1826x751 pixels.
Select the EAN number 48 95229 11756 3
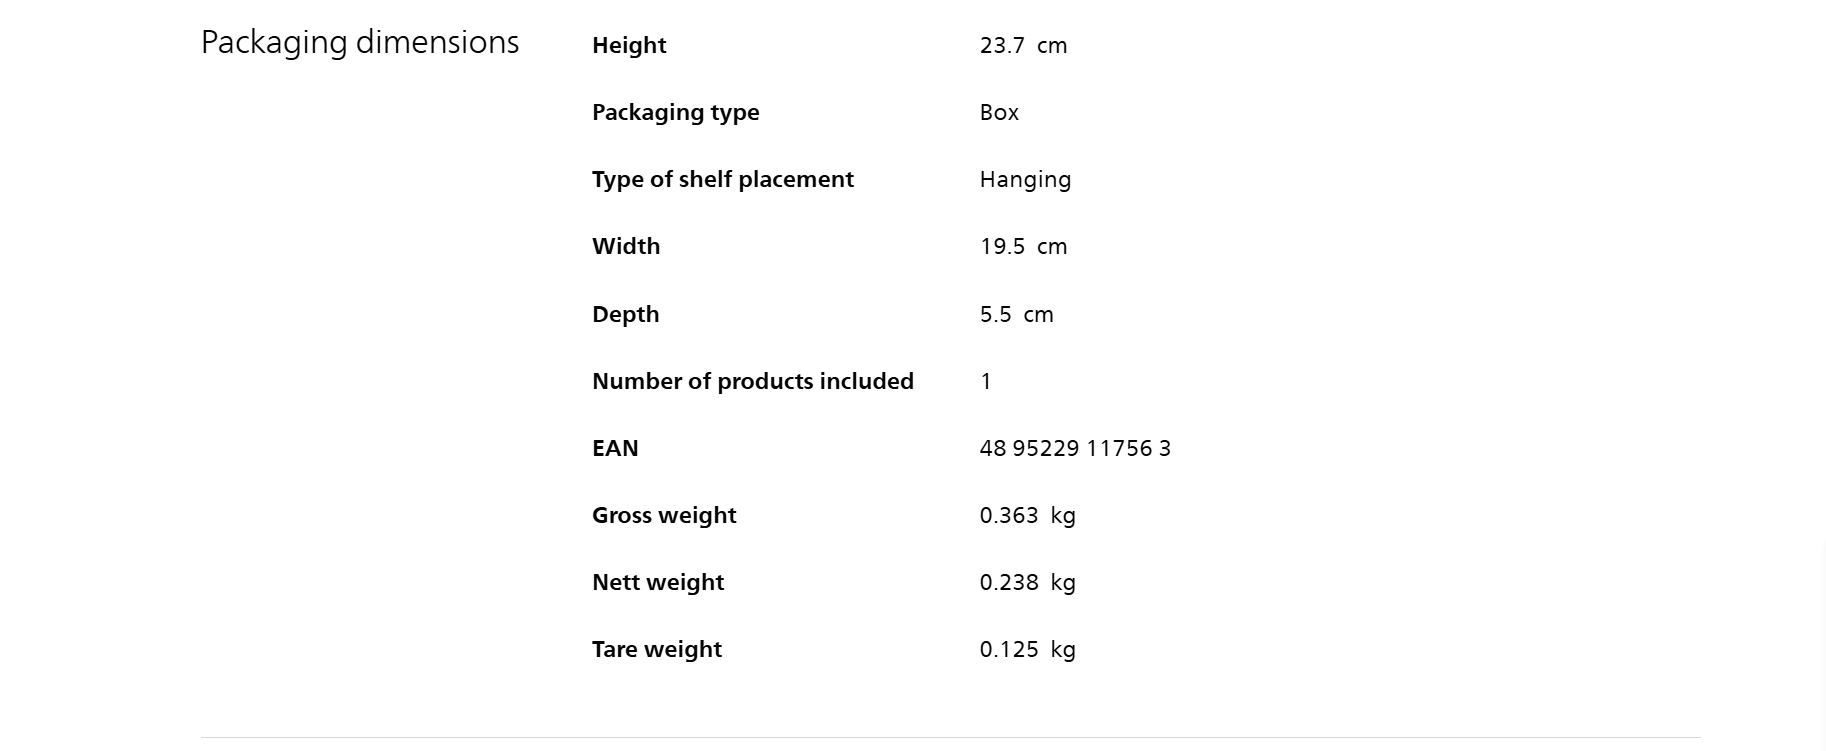[1075, 449]
